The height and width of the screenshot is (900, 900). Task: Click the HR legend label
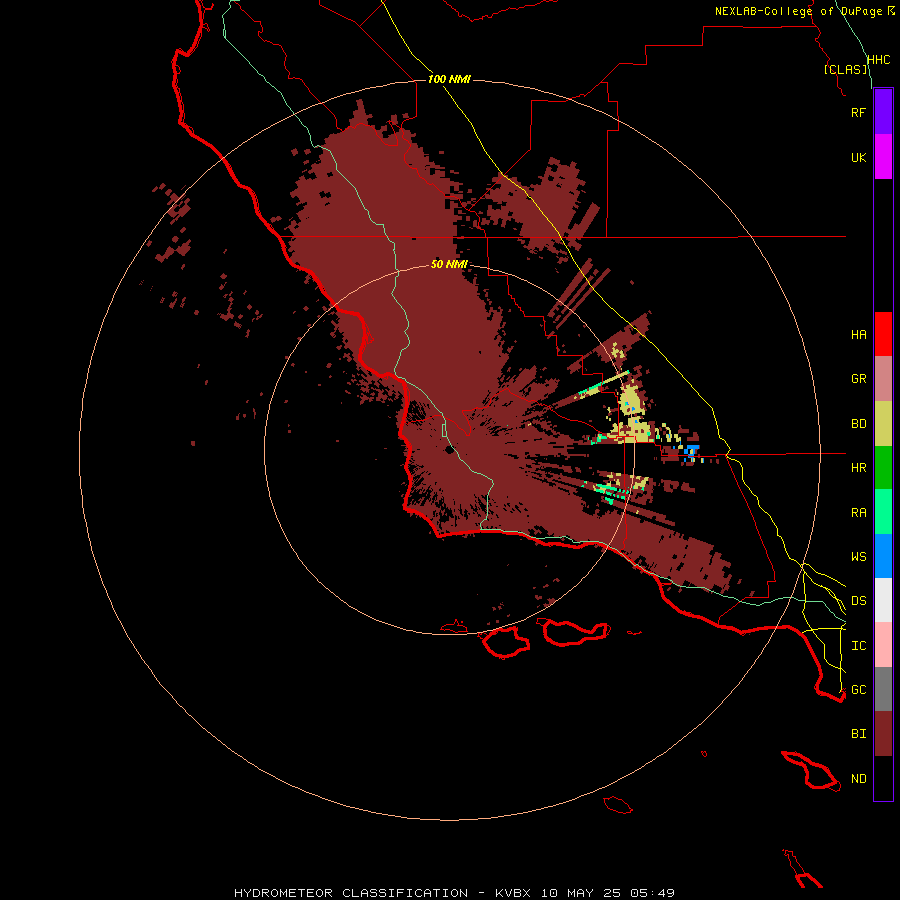point(858,468)
